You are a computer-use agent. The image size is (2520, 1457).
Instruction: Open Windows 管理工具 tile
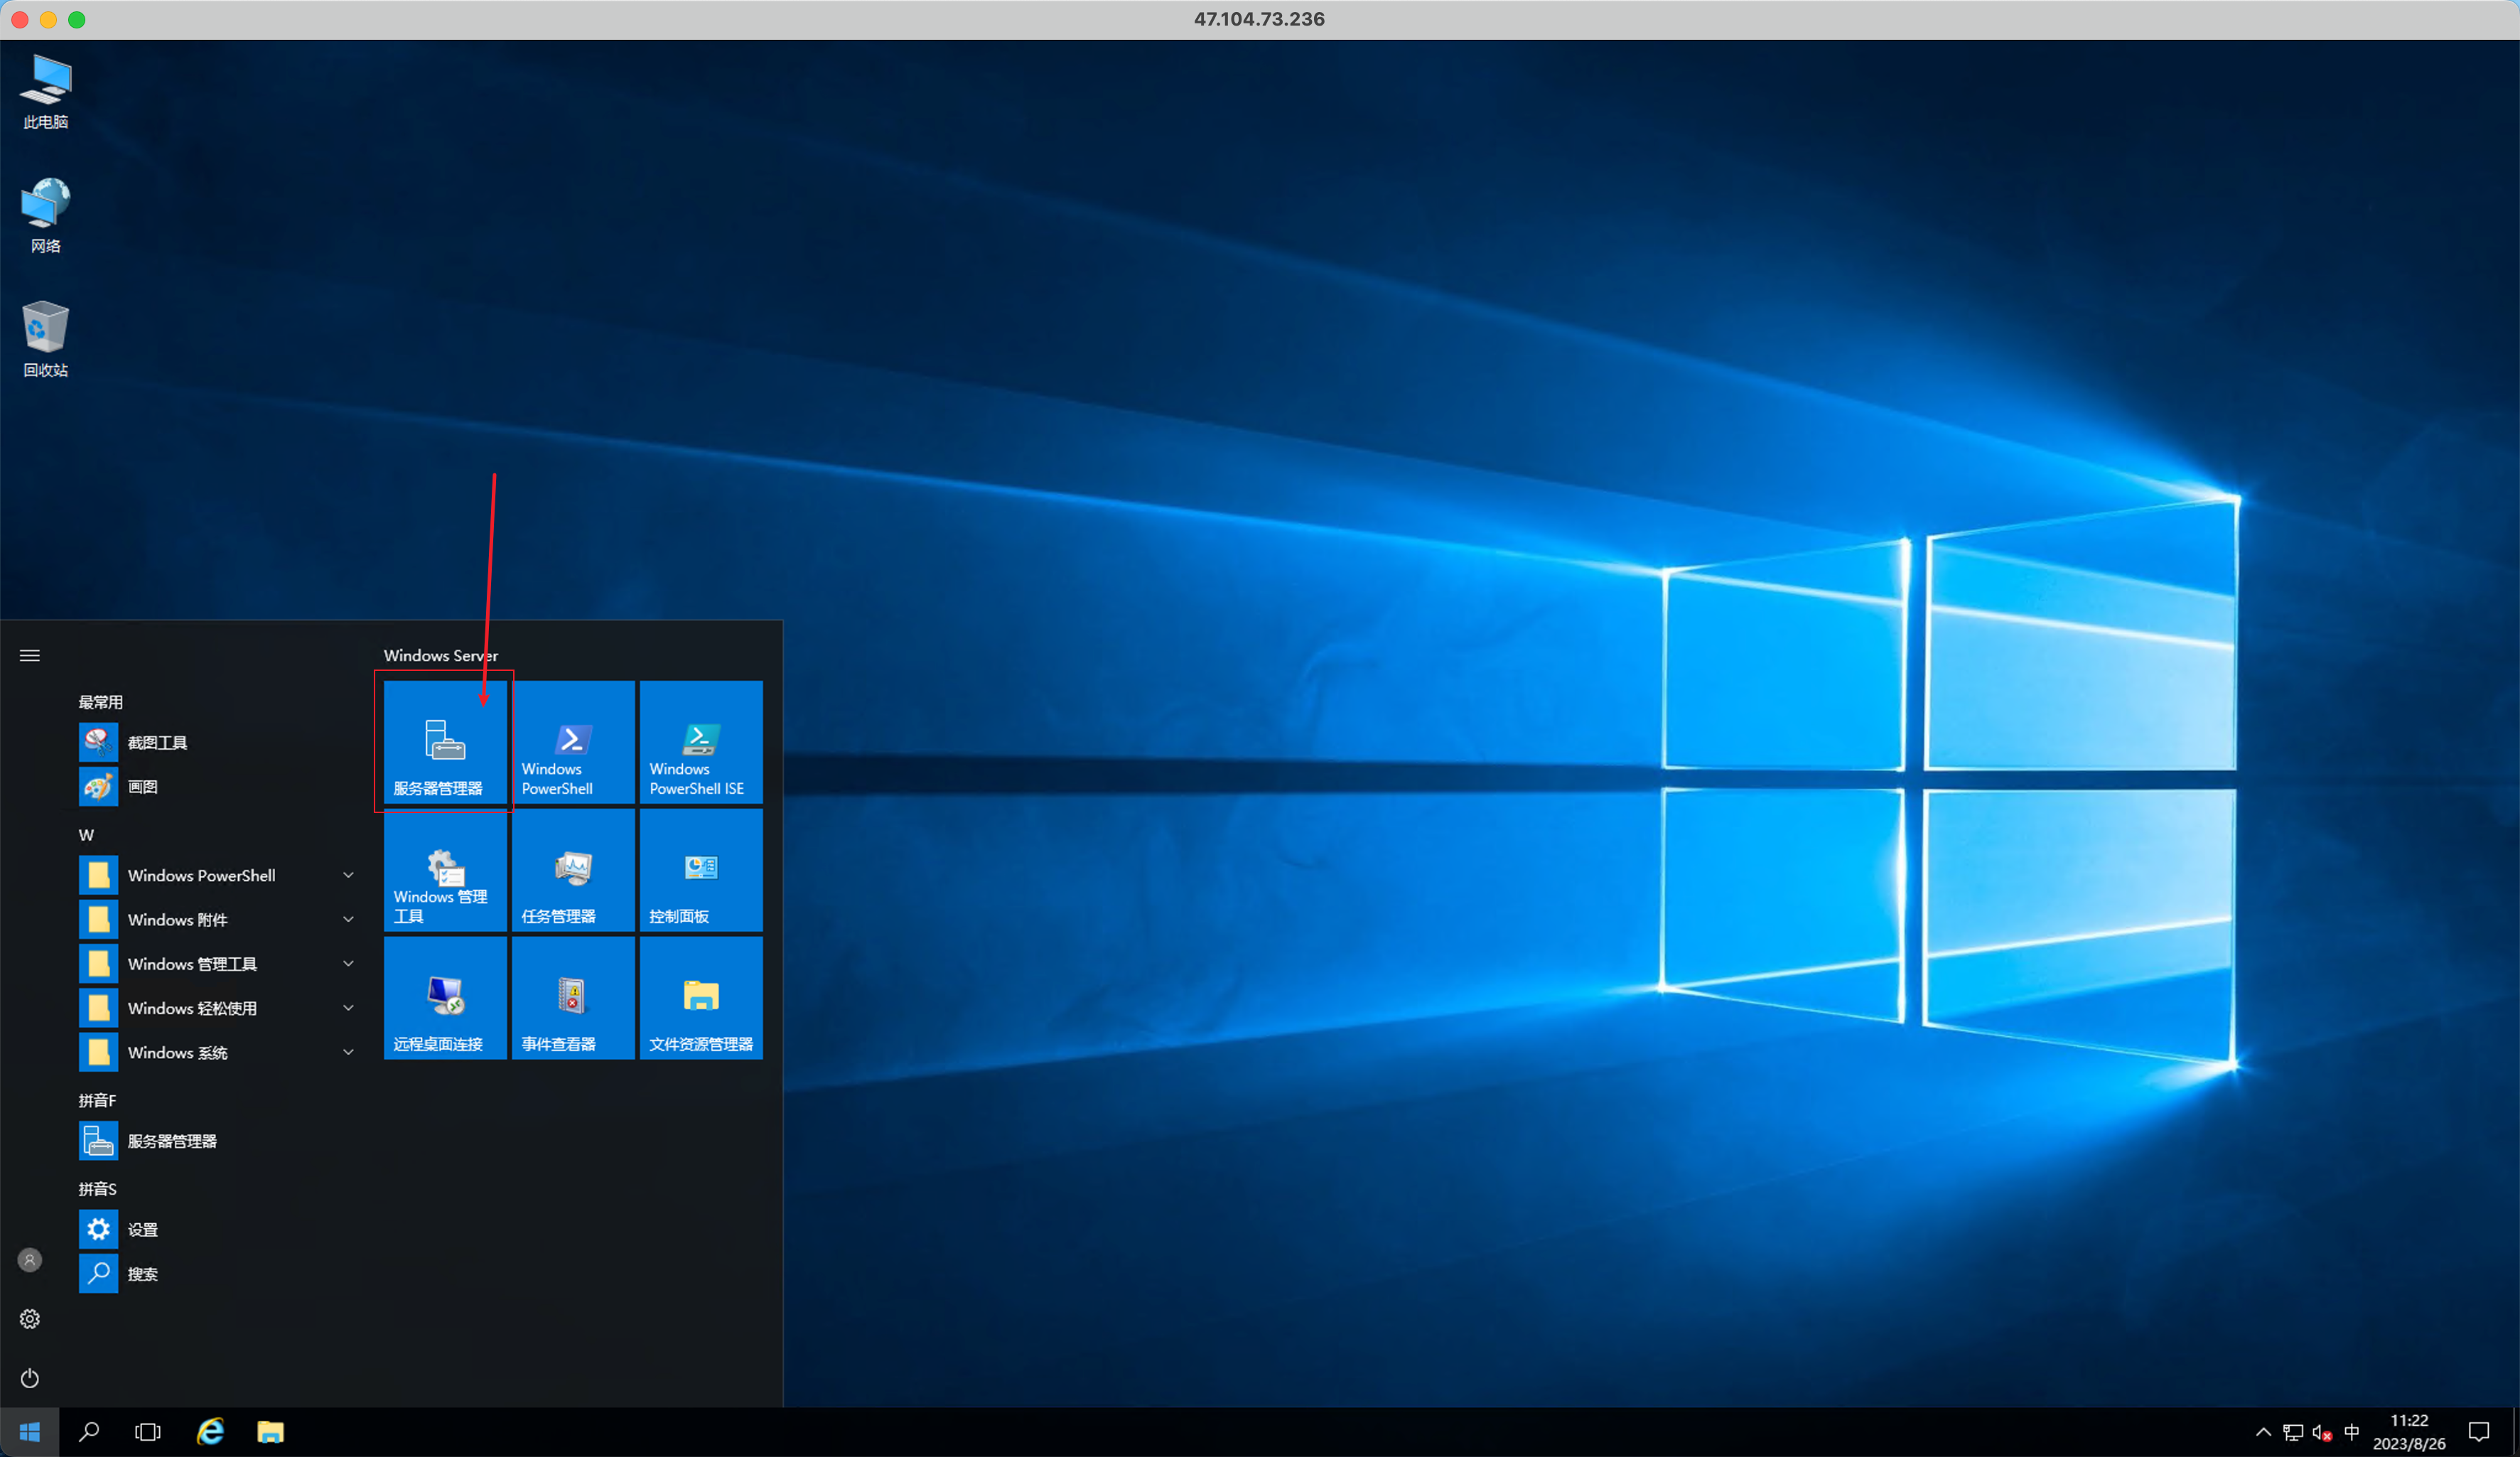[x=445, y=870]
